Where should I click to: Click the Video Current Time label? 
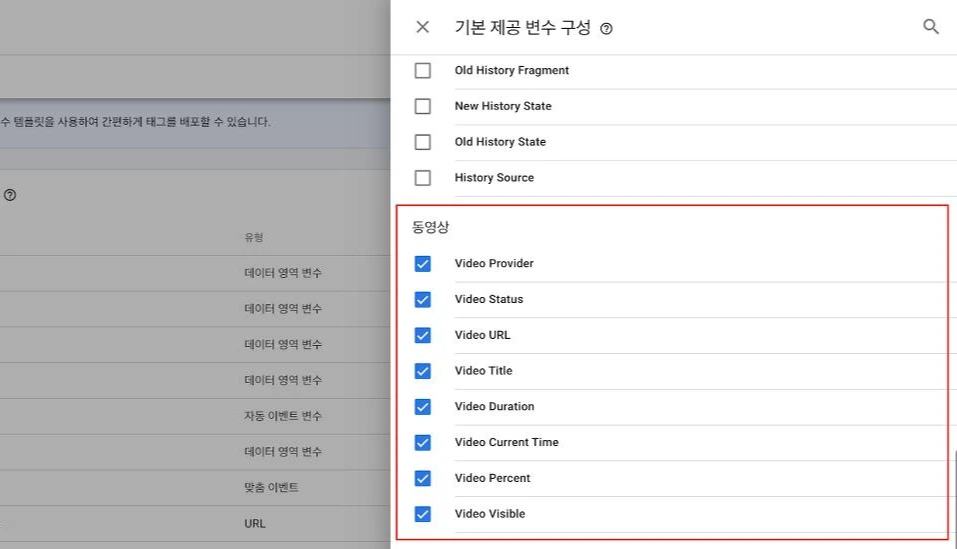(x=507, y=442)
